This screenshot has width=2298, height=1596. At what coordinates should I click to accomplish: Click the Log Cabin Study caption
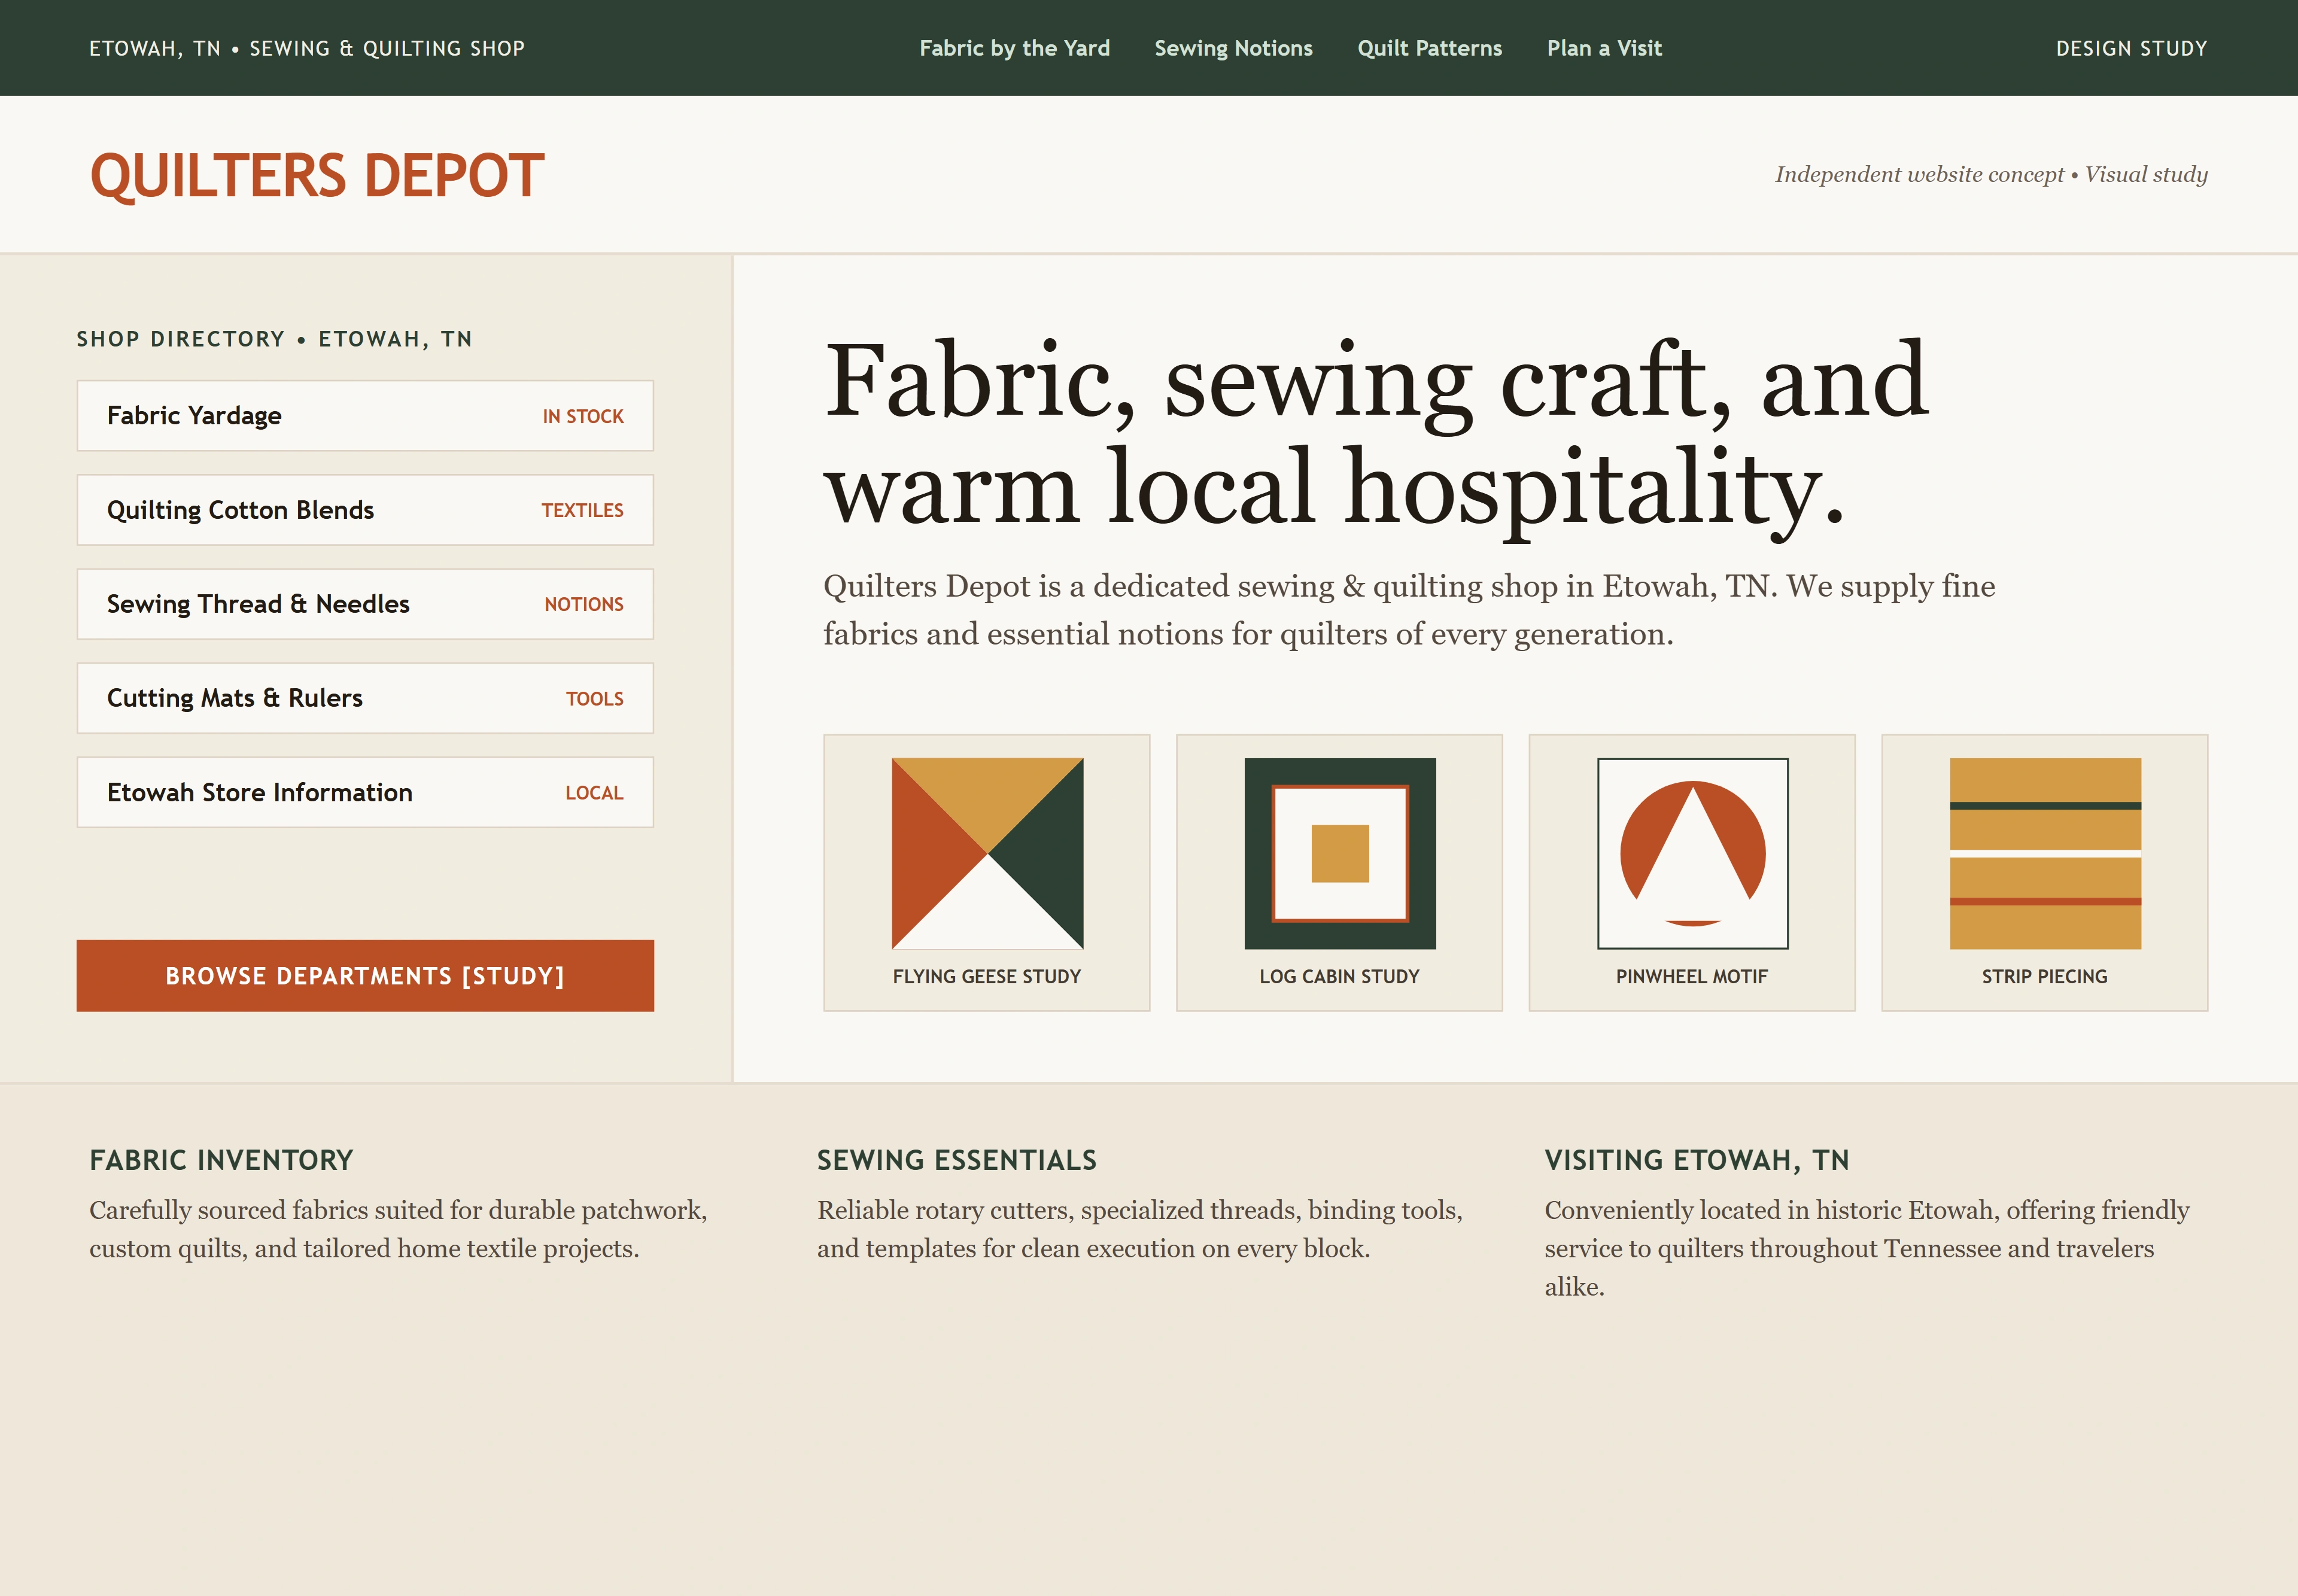tap(1339, 976)
